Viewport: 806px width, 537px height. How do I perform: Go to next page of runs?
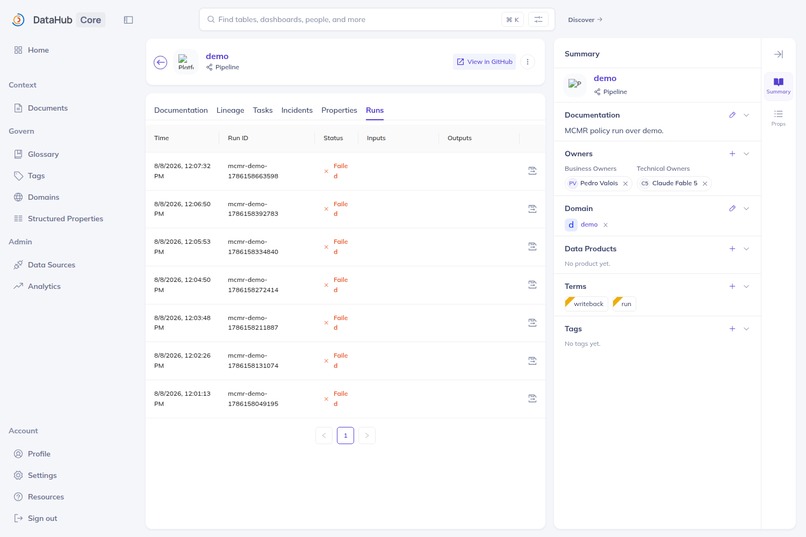[x=367, y=436]
